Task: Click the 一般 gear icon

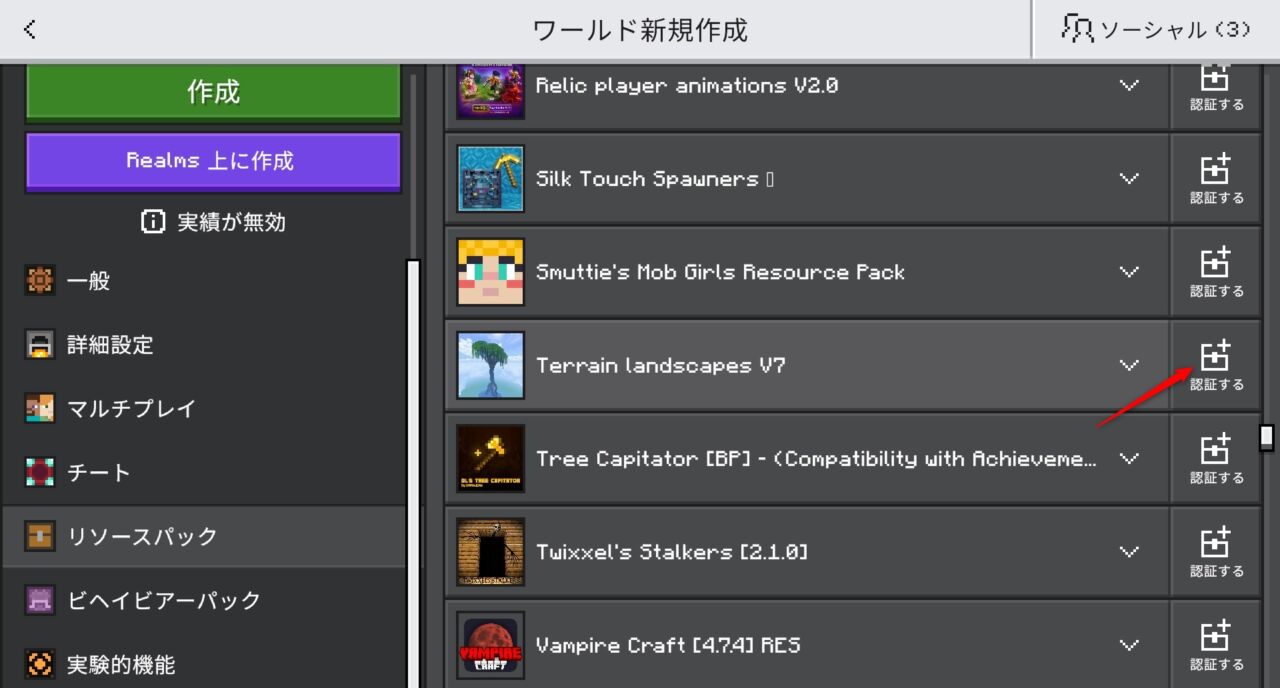Action: coord(40,281)
